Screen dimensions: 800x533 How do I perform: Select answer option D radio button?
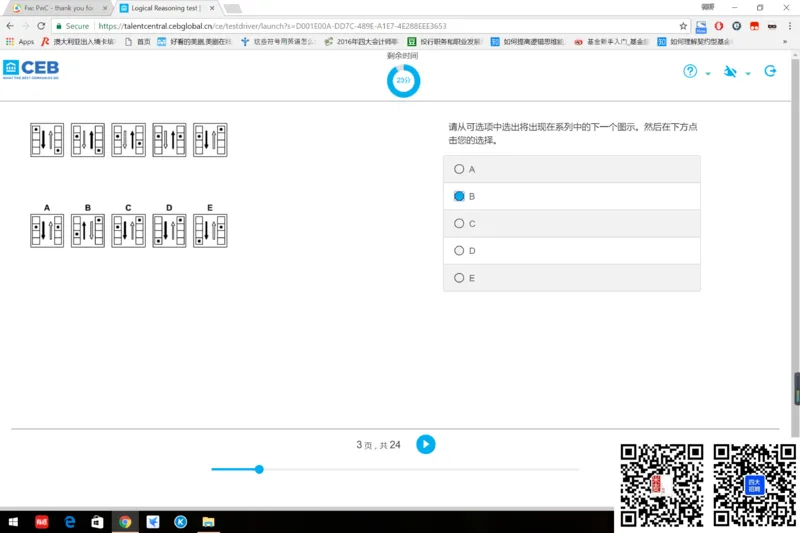(x=459, y=250)
